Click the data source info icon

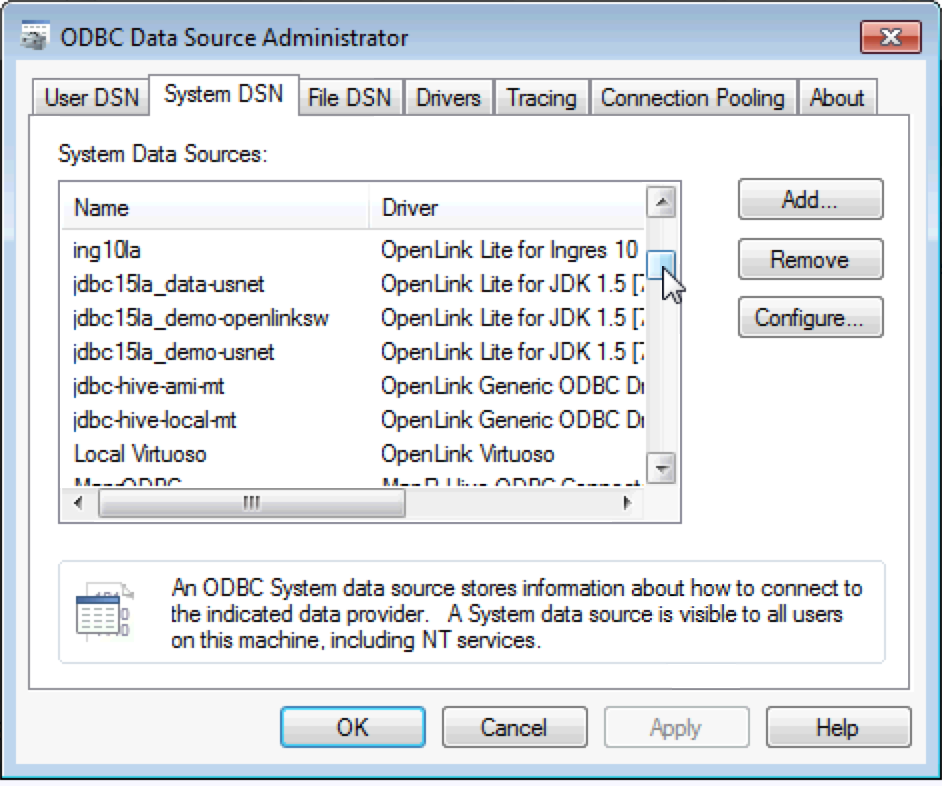click(104, 612)
